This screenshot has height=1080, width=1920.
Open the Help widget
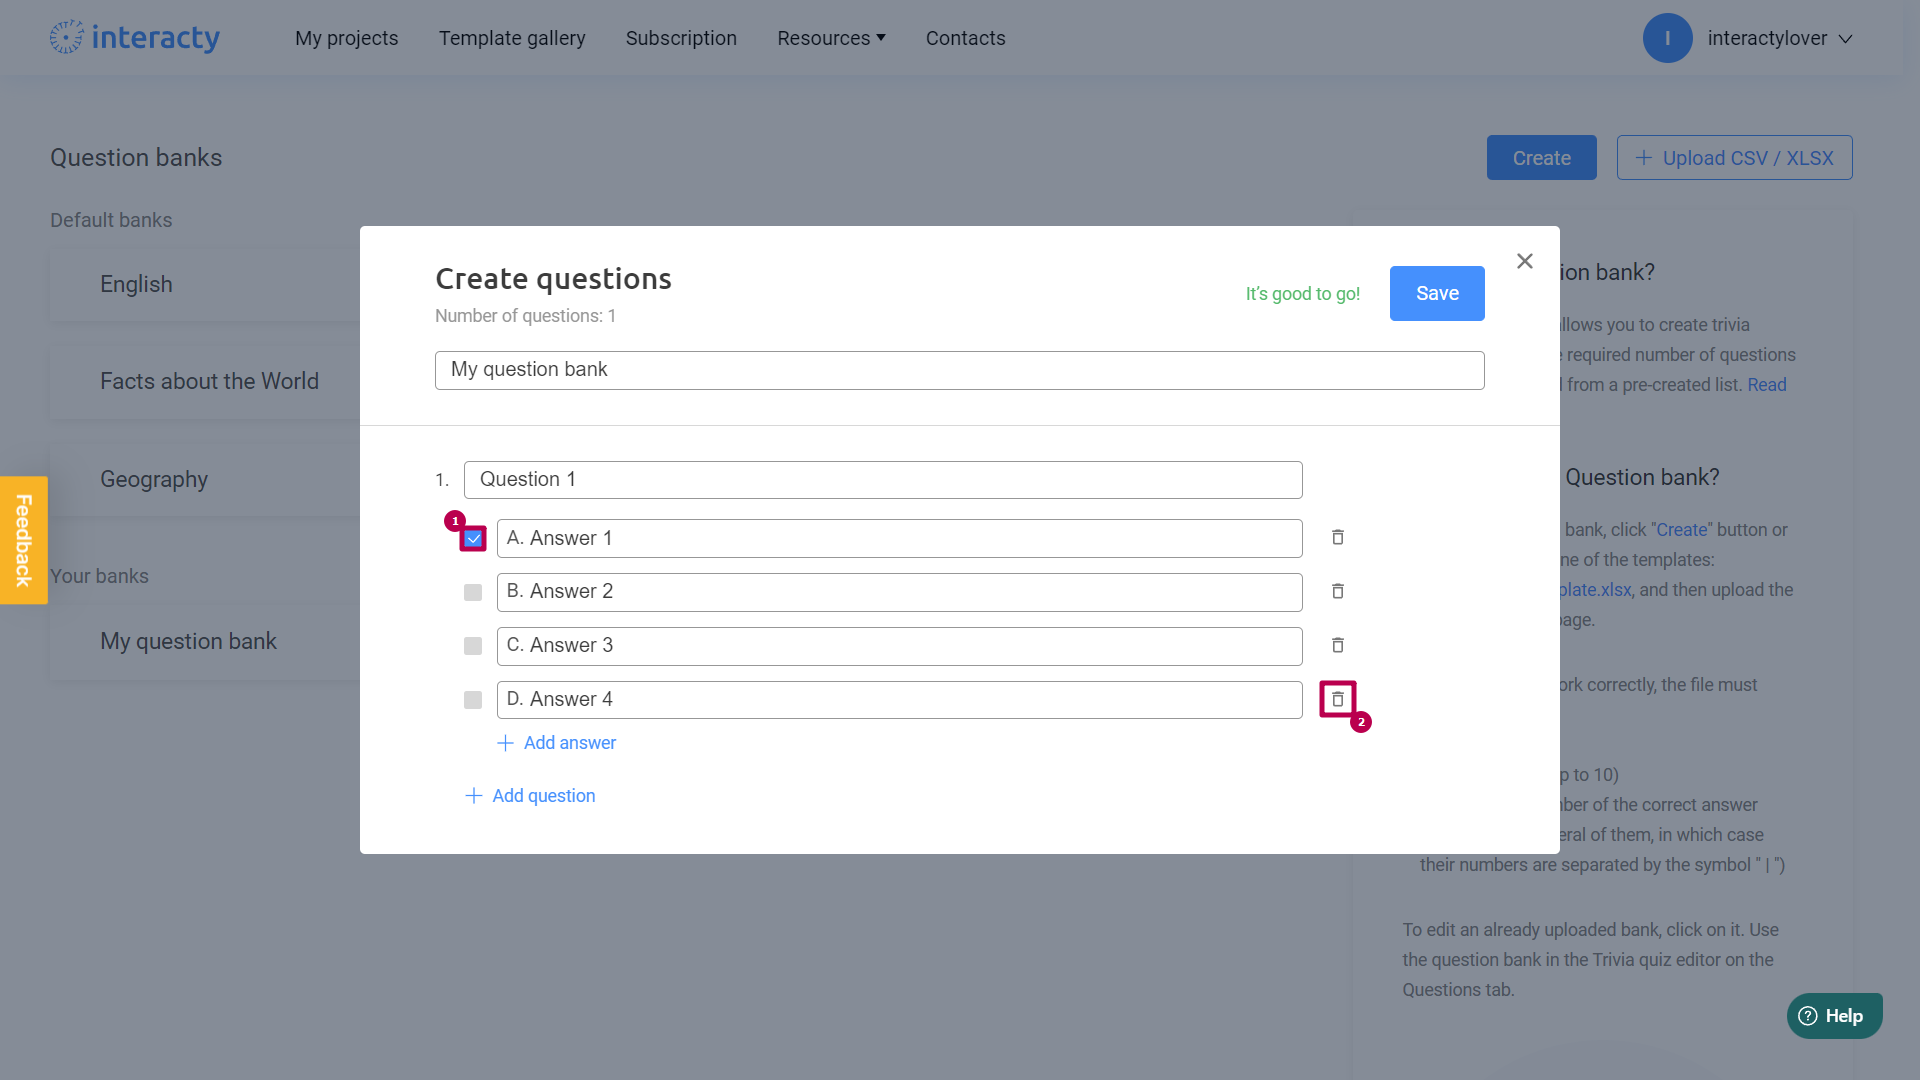[x=1834, y=1016]
